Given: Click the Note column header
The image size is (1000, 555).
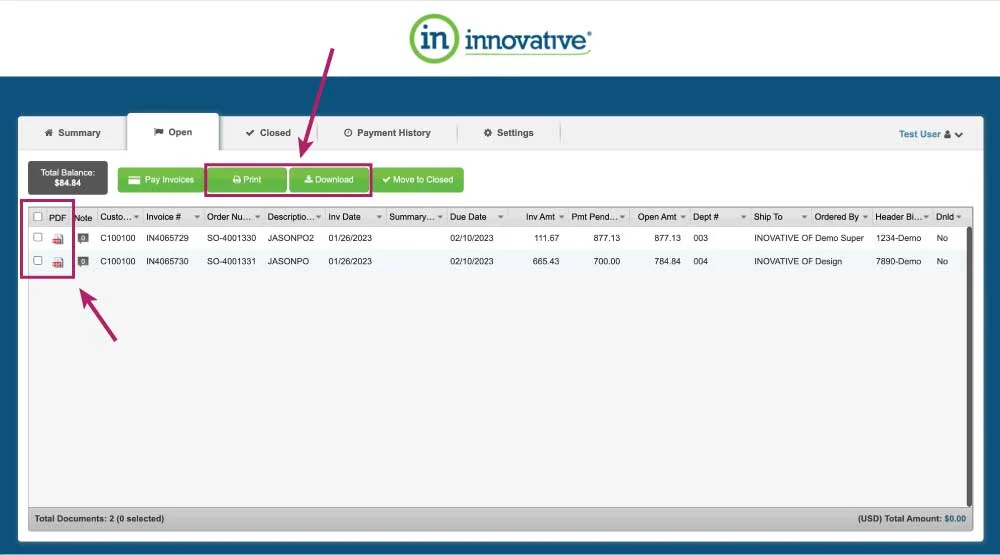Looking at the screenshot, I should coord(83,218).
